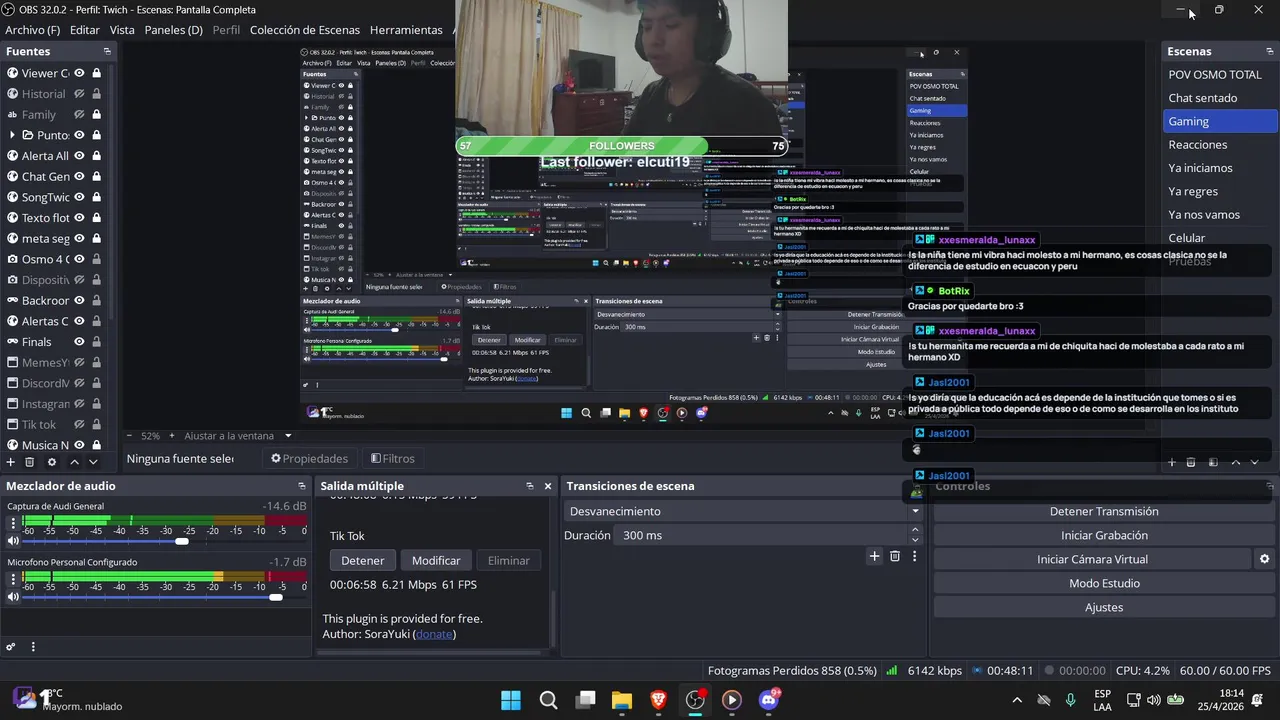
Task: Enable Modo Estudio
Action: pyautogui.click(x=1104, y=583)
